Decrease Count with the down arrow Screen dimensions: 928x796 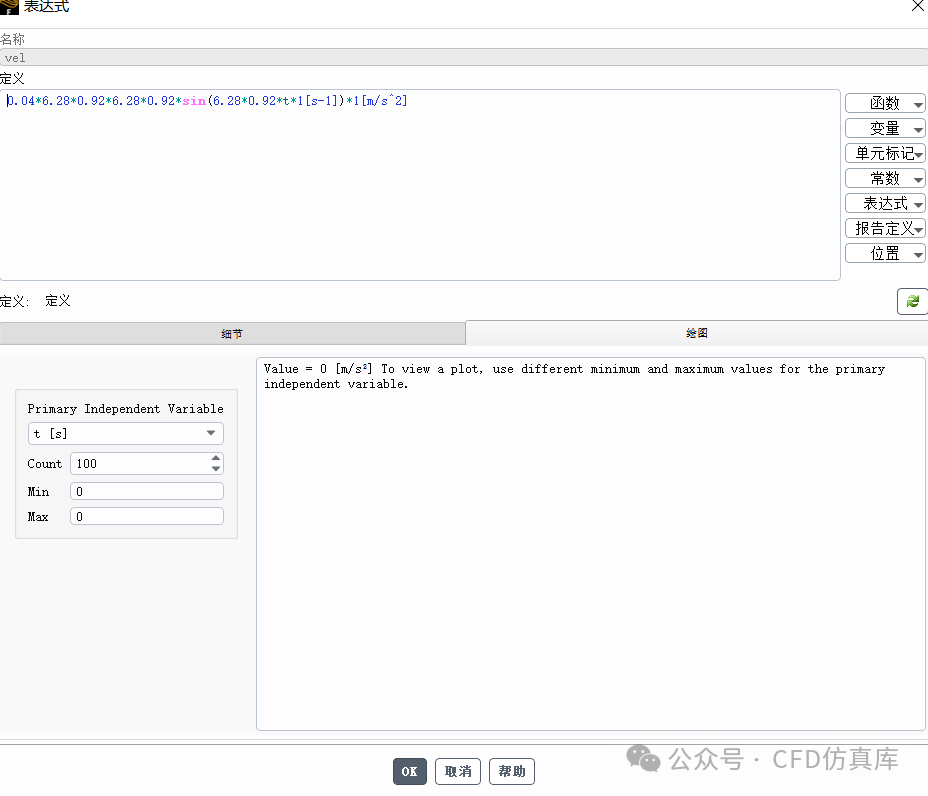click(216, 469)
